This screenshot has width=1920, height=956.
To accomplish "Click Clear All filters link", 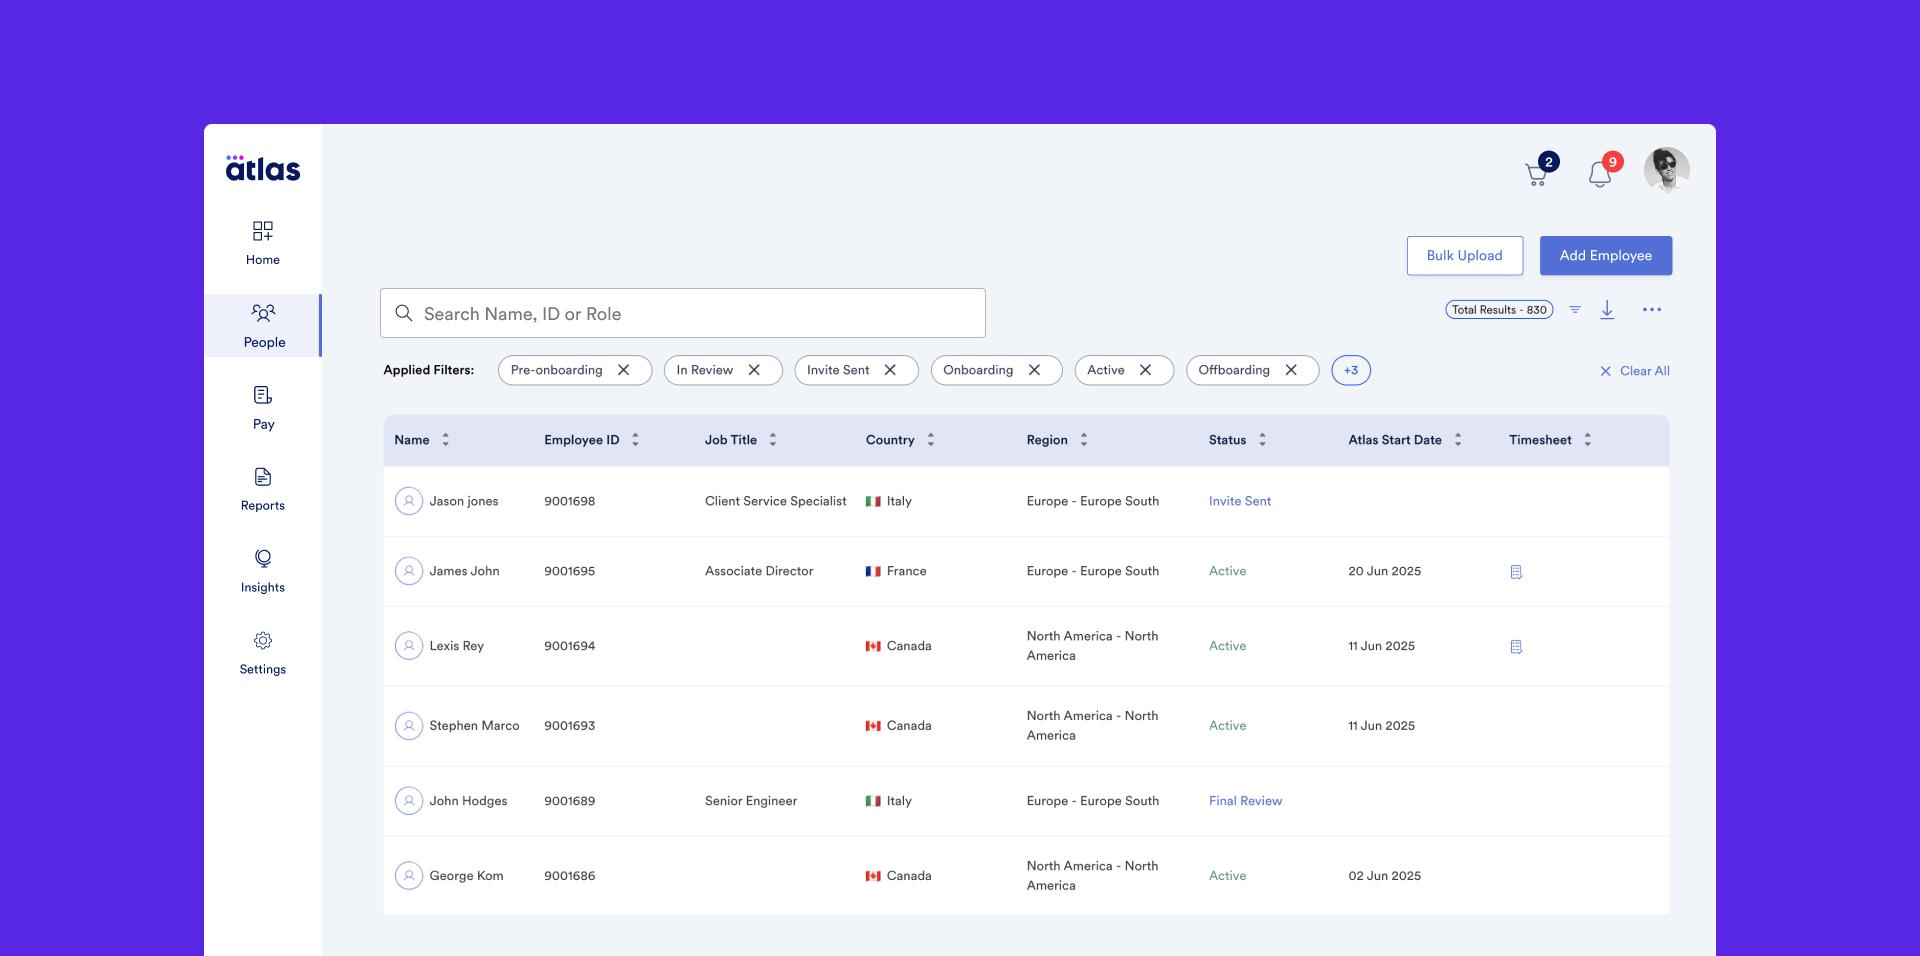I will pyautogui.click(x=1635, y=371).
